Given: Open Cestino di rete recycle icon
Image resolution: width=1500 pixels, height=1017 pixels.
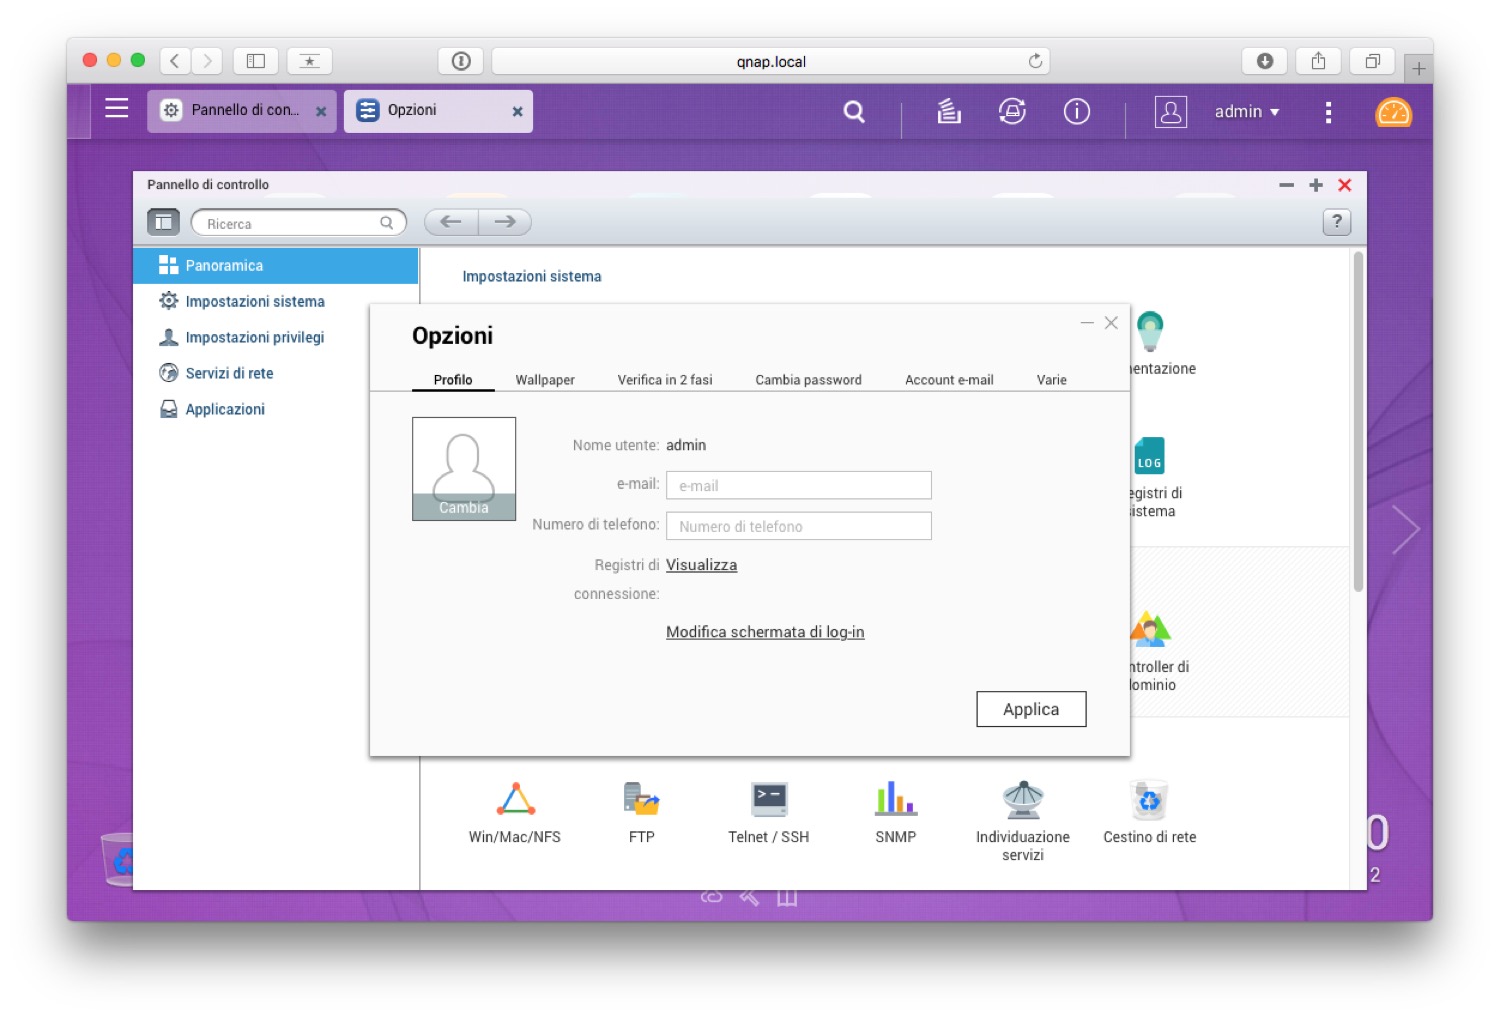Looking at the screenshot, I should (x=1150, y=800).
